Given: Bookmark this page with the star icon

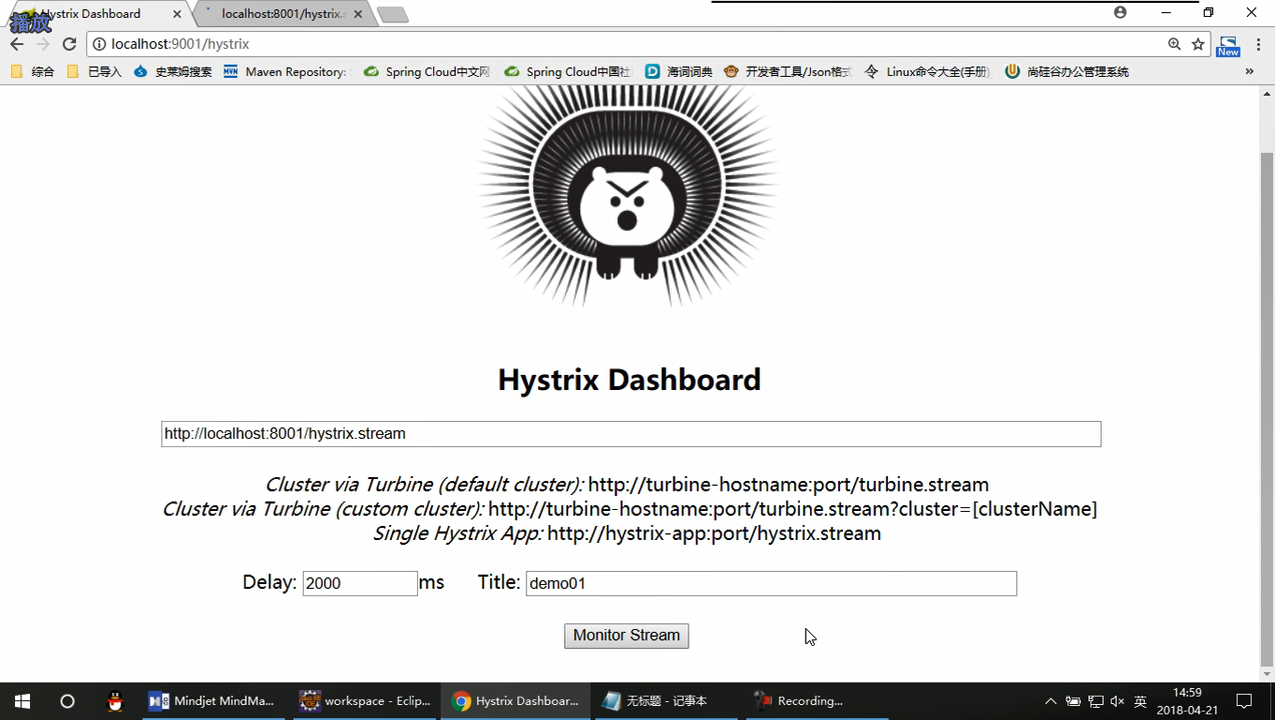Looking at the screenshot, I should 1198,44.
